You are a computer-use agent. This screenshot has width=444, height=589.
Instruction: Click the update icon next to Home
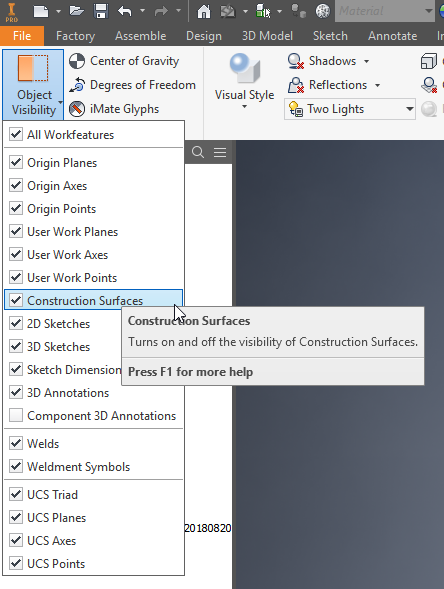[228, 11]
